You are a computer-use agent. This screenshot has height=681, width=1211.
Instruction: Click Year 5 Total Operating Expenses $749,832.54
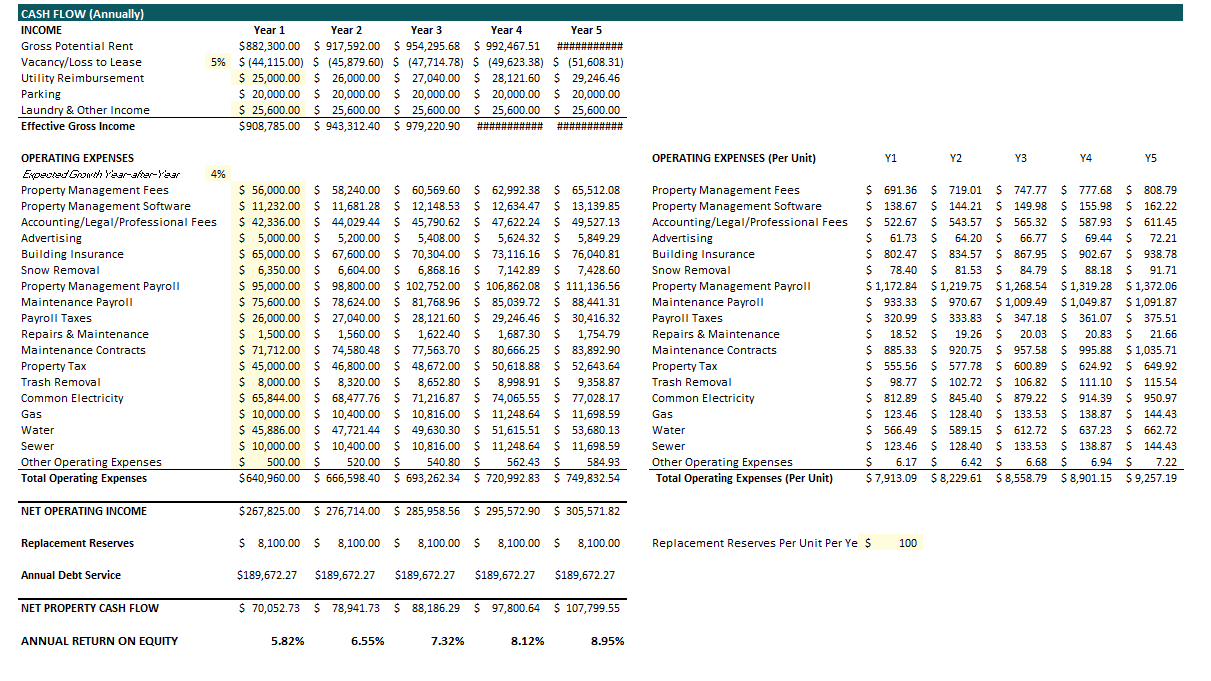click(x=588, y=478)
